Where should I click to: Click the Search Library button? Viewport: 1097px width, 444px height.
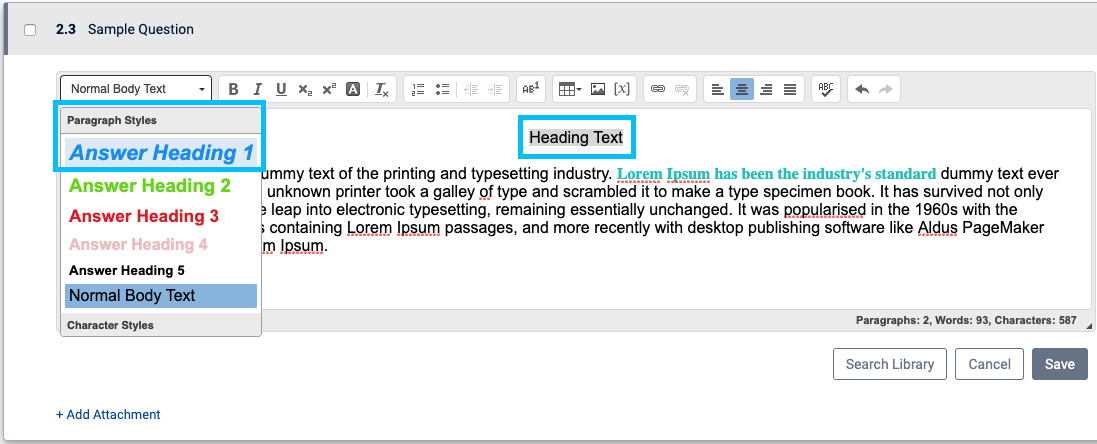pyautogui.click(x=889, y=364)
